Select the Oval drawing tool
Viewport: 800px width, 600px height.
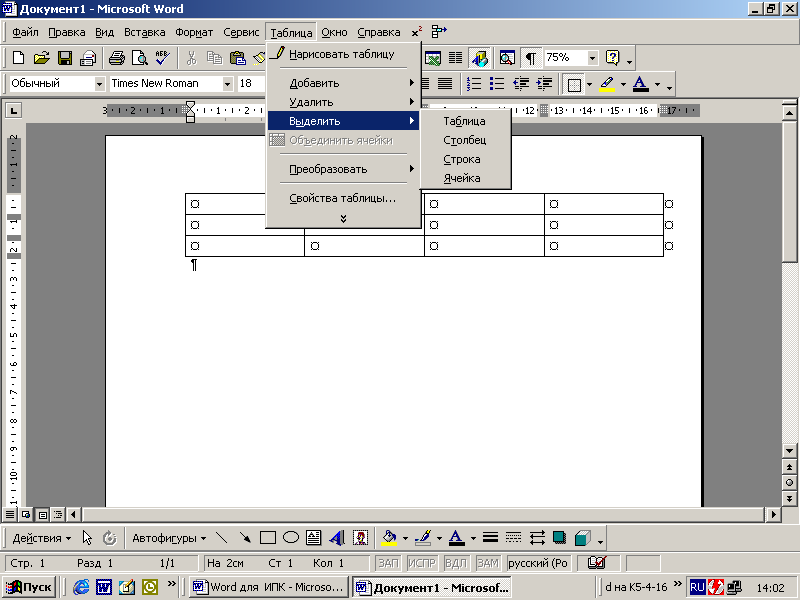(291, 537)
